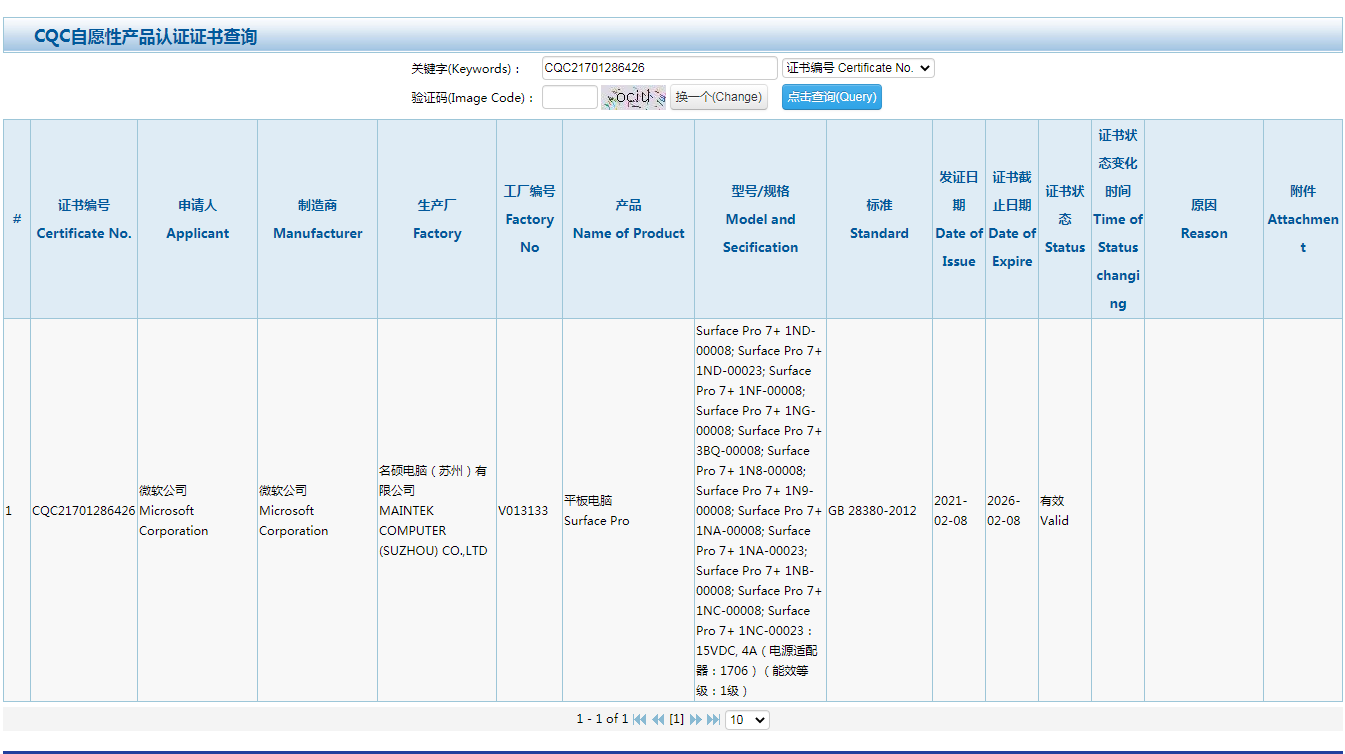
Task: Select factory number V013133 cell
Action: 529,510
